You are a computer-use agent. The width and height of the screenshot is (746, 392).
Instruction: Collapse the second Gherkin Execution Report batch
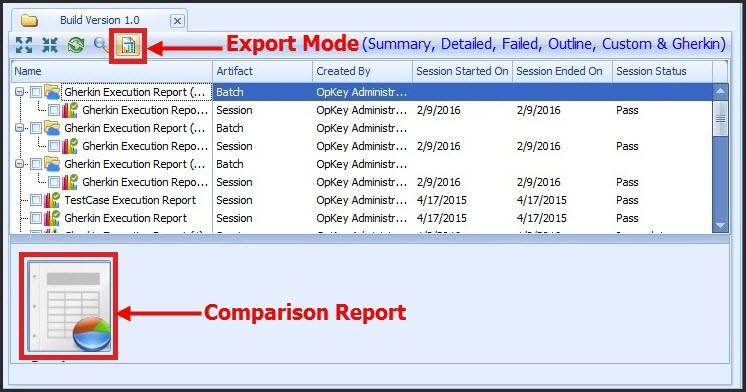coord(19,128)
